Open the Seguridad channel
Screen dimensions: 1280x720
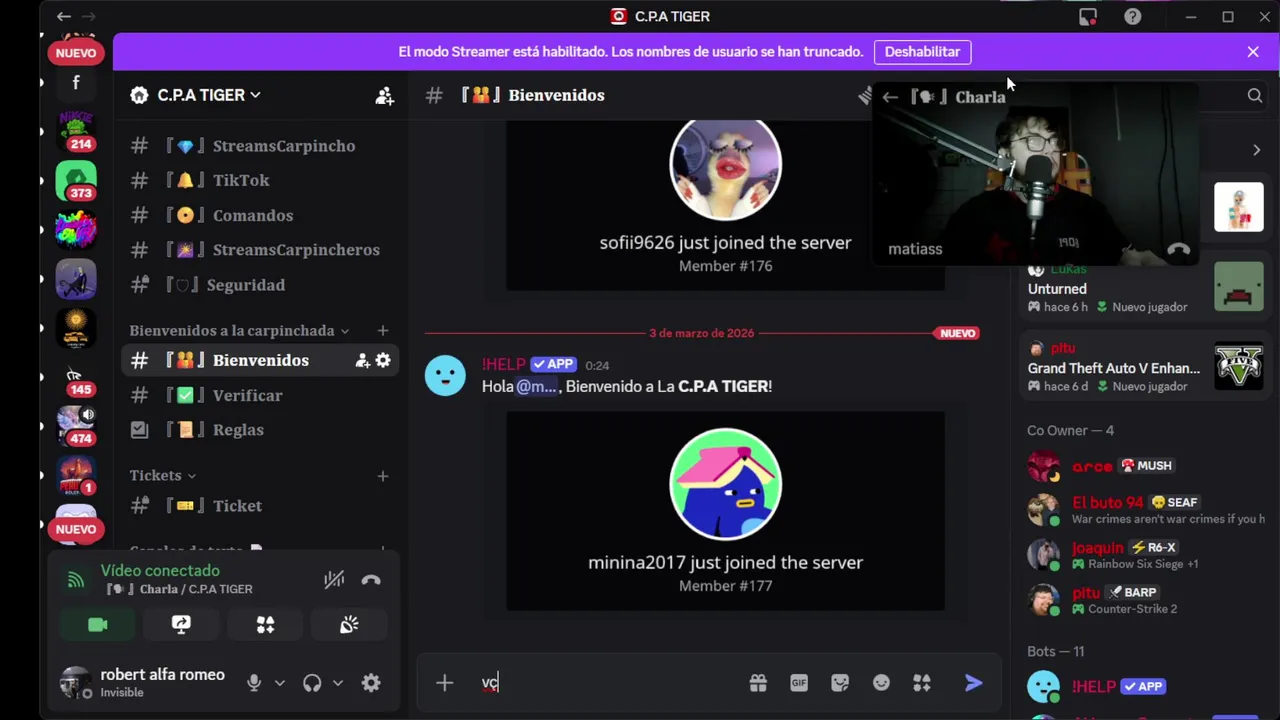[260, 285]
